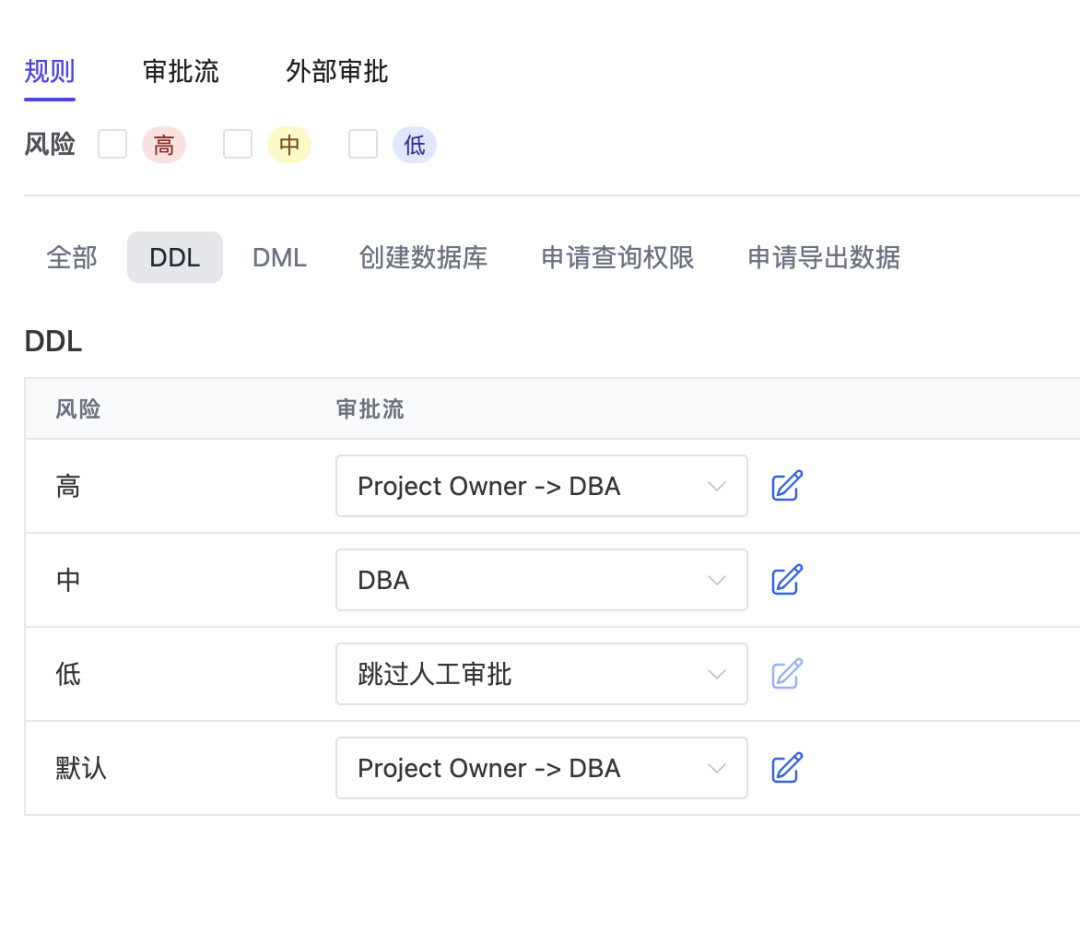Click the 风险 filter label
The width and height of the screenshot is (1080, 944).
(x=50, y=145)
